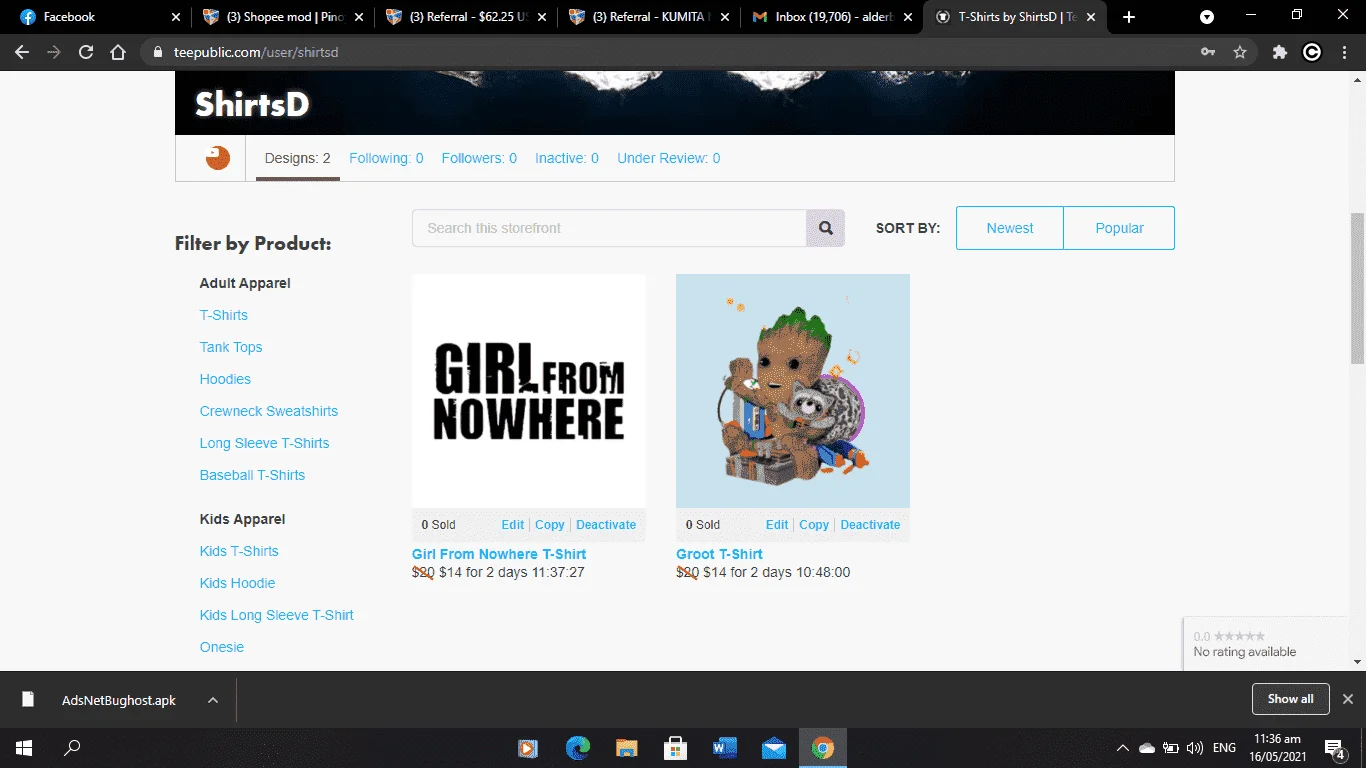This screenshot has height=768, width=1366.
Task: Open saved passwords key icon
Action: pyautogui.click(x=1208, y=53)
